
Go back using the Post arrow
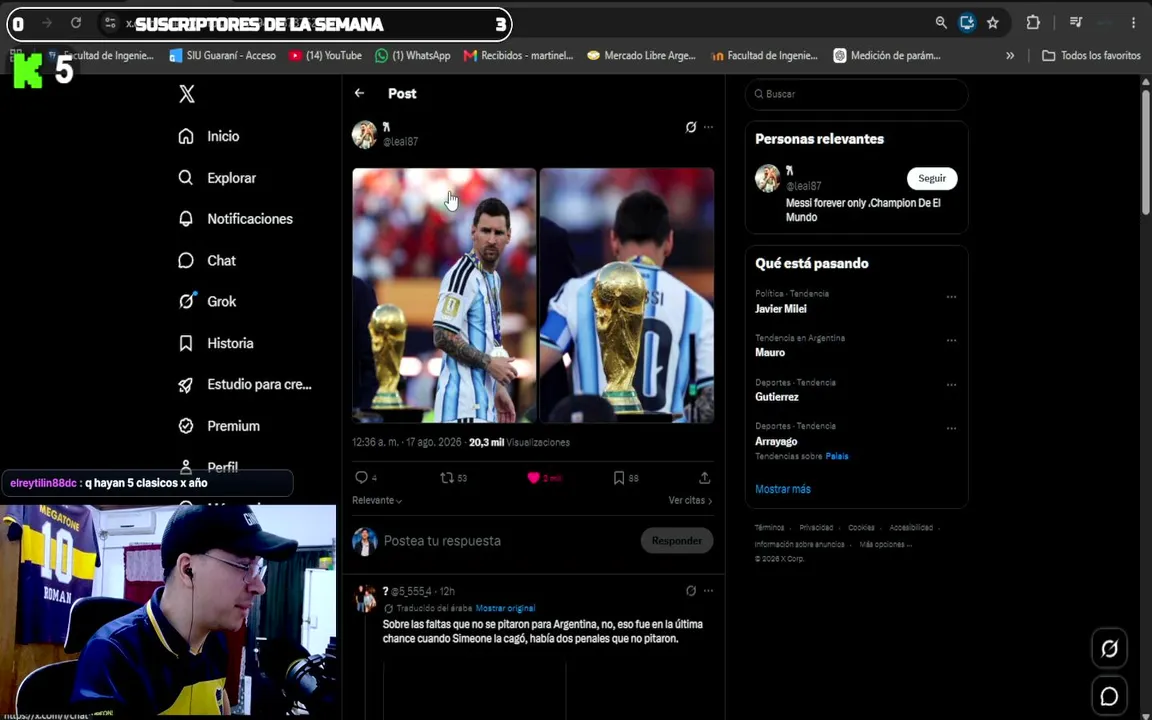359,93
